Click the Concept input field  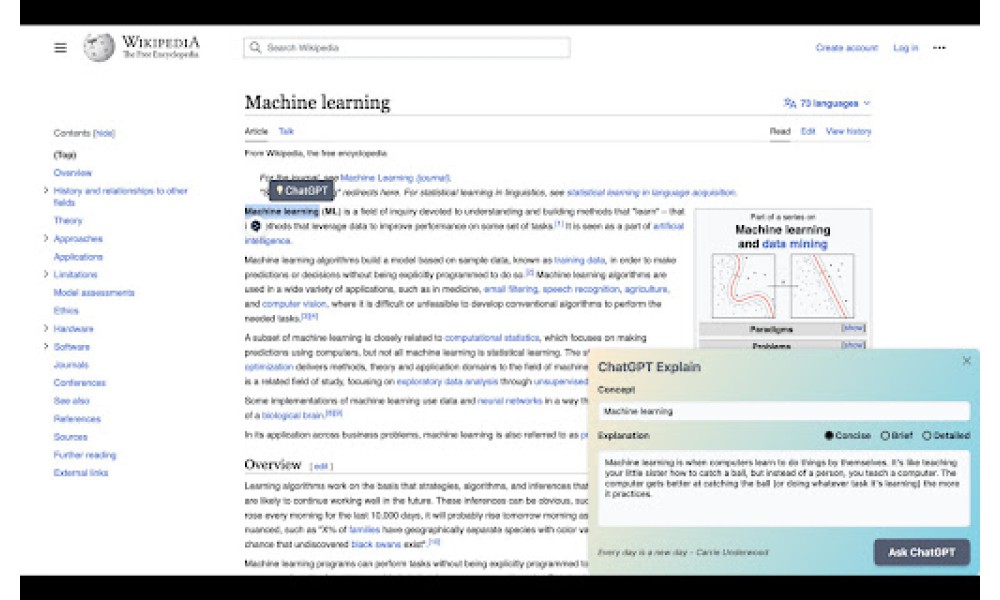click(784, 411)
